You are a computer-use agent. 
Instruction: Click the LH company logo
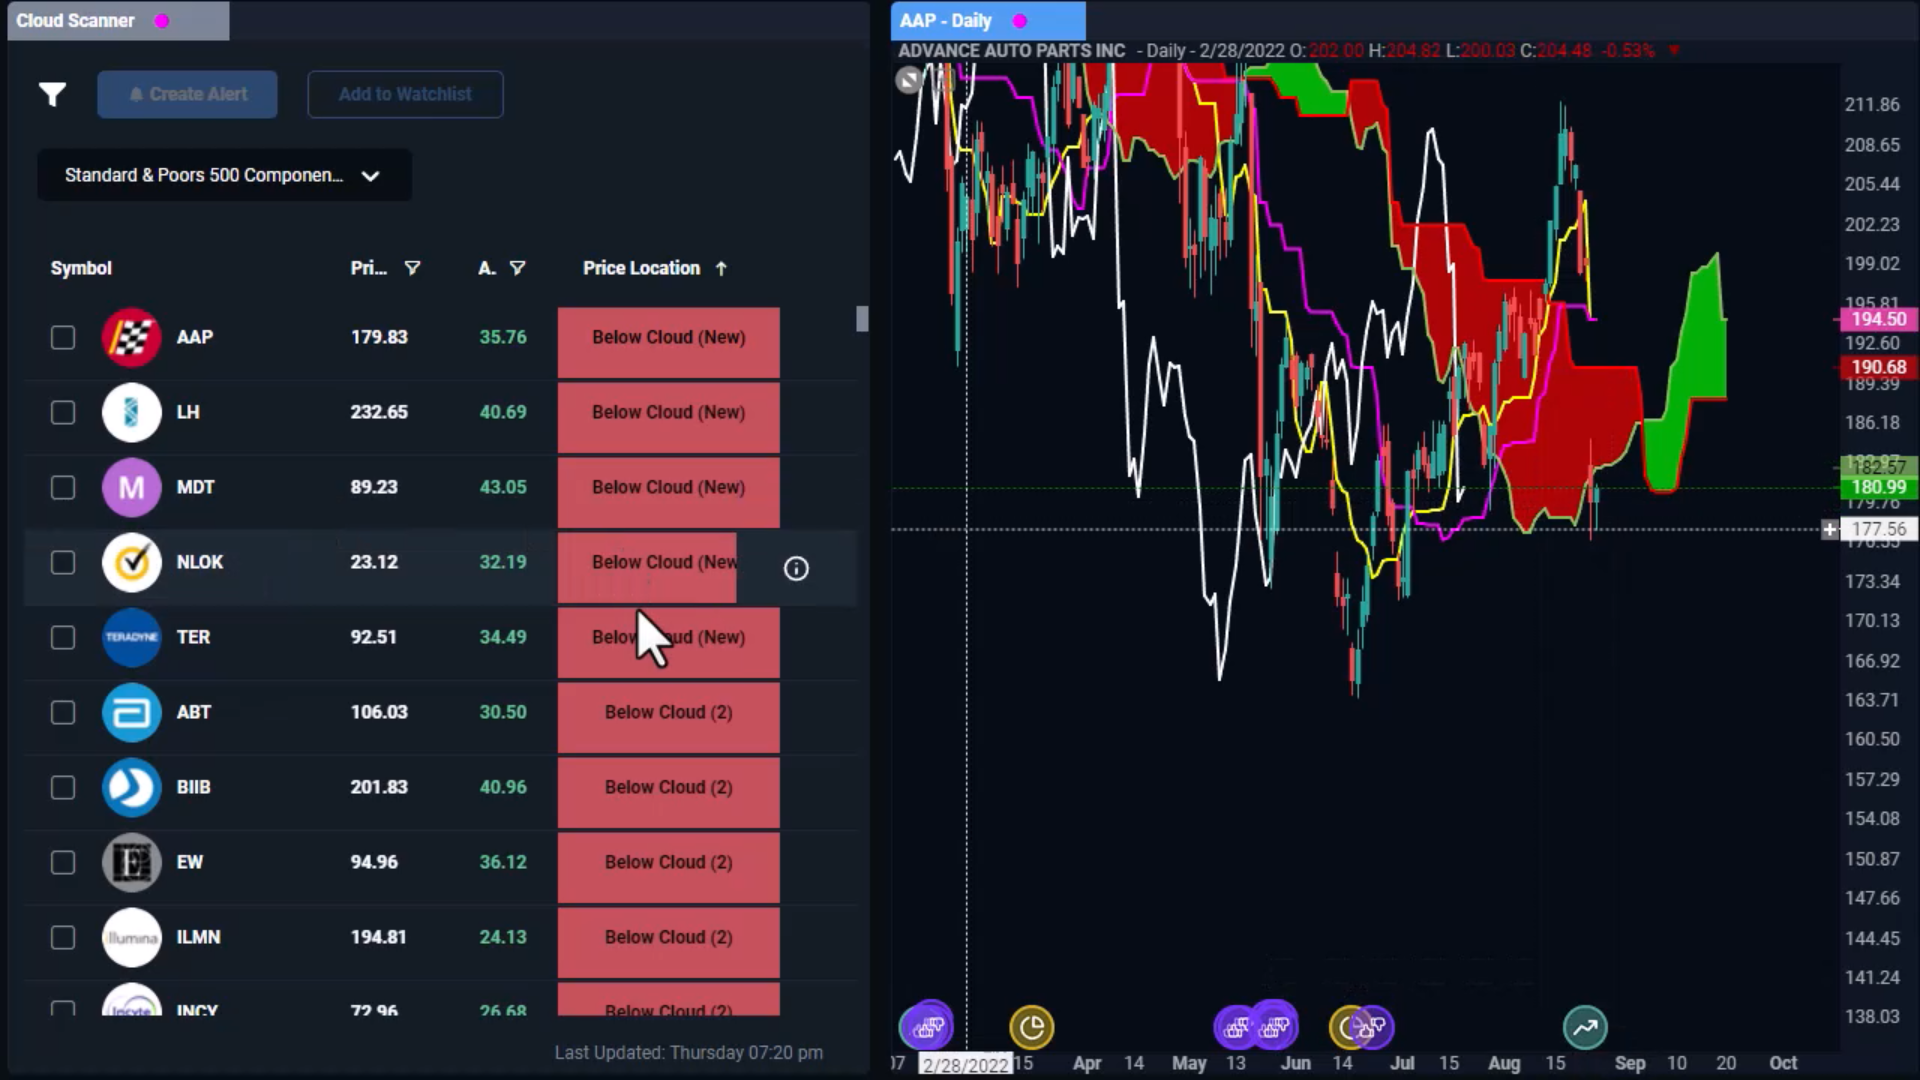(131, 412)
